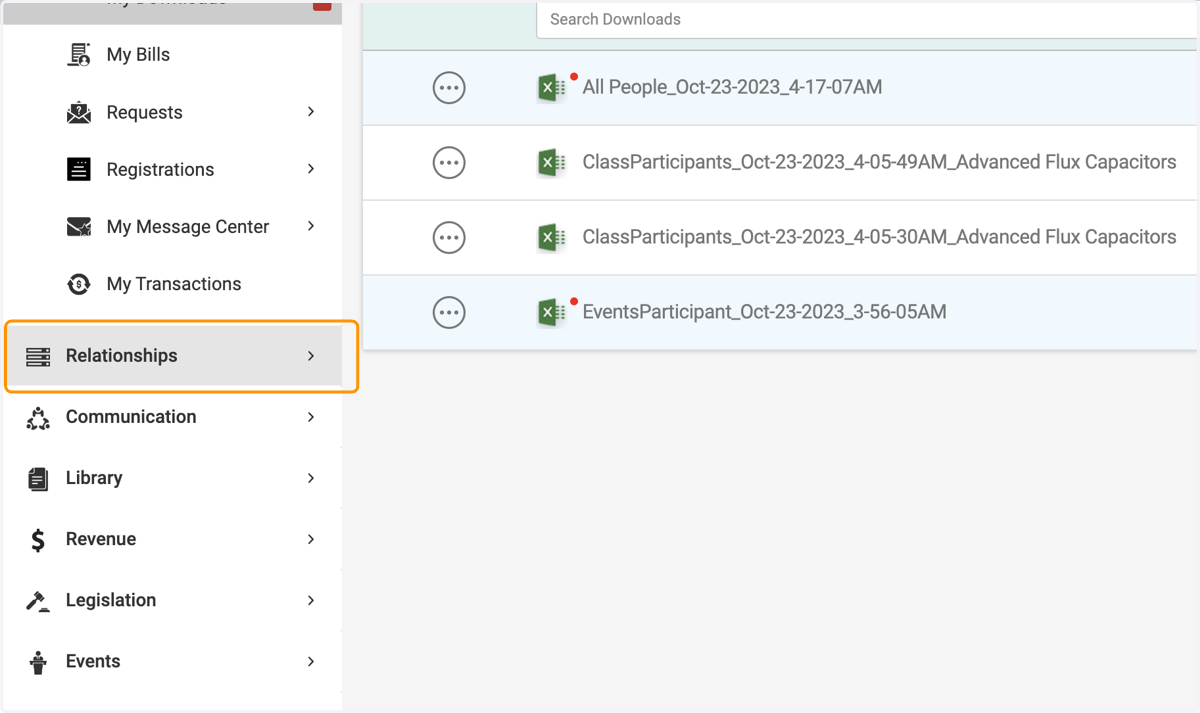Click the Revenue dollar sign icon
This screenshot has height=713, width=1200.
[38, 540]
